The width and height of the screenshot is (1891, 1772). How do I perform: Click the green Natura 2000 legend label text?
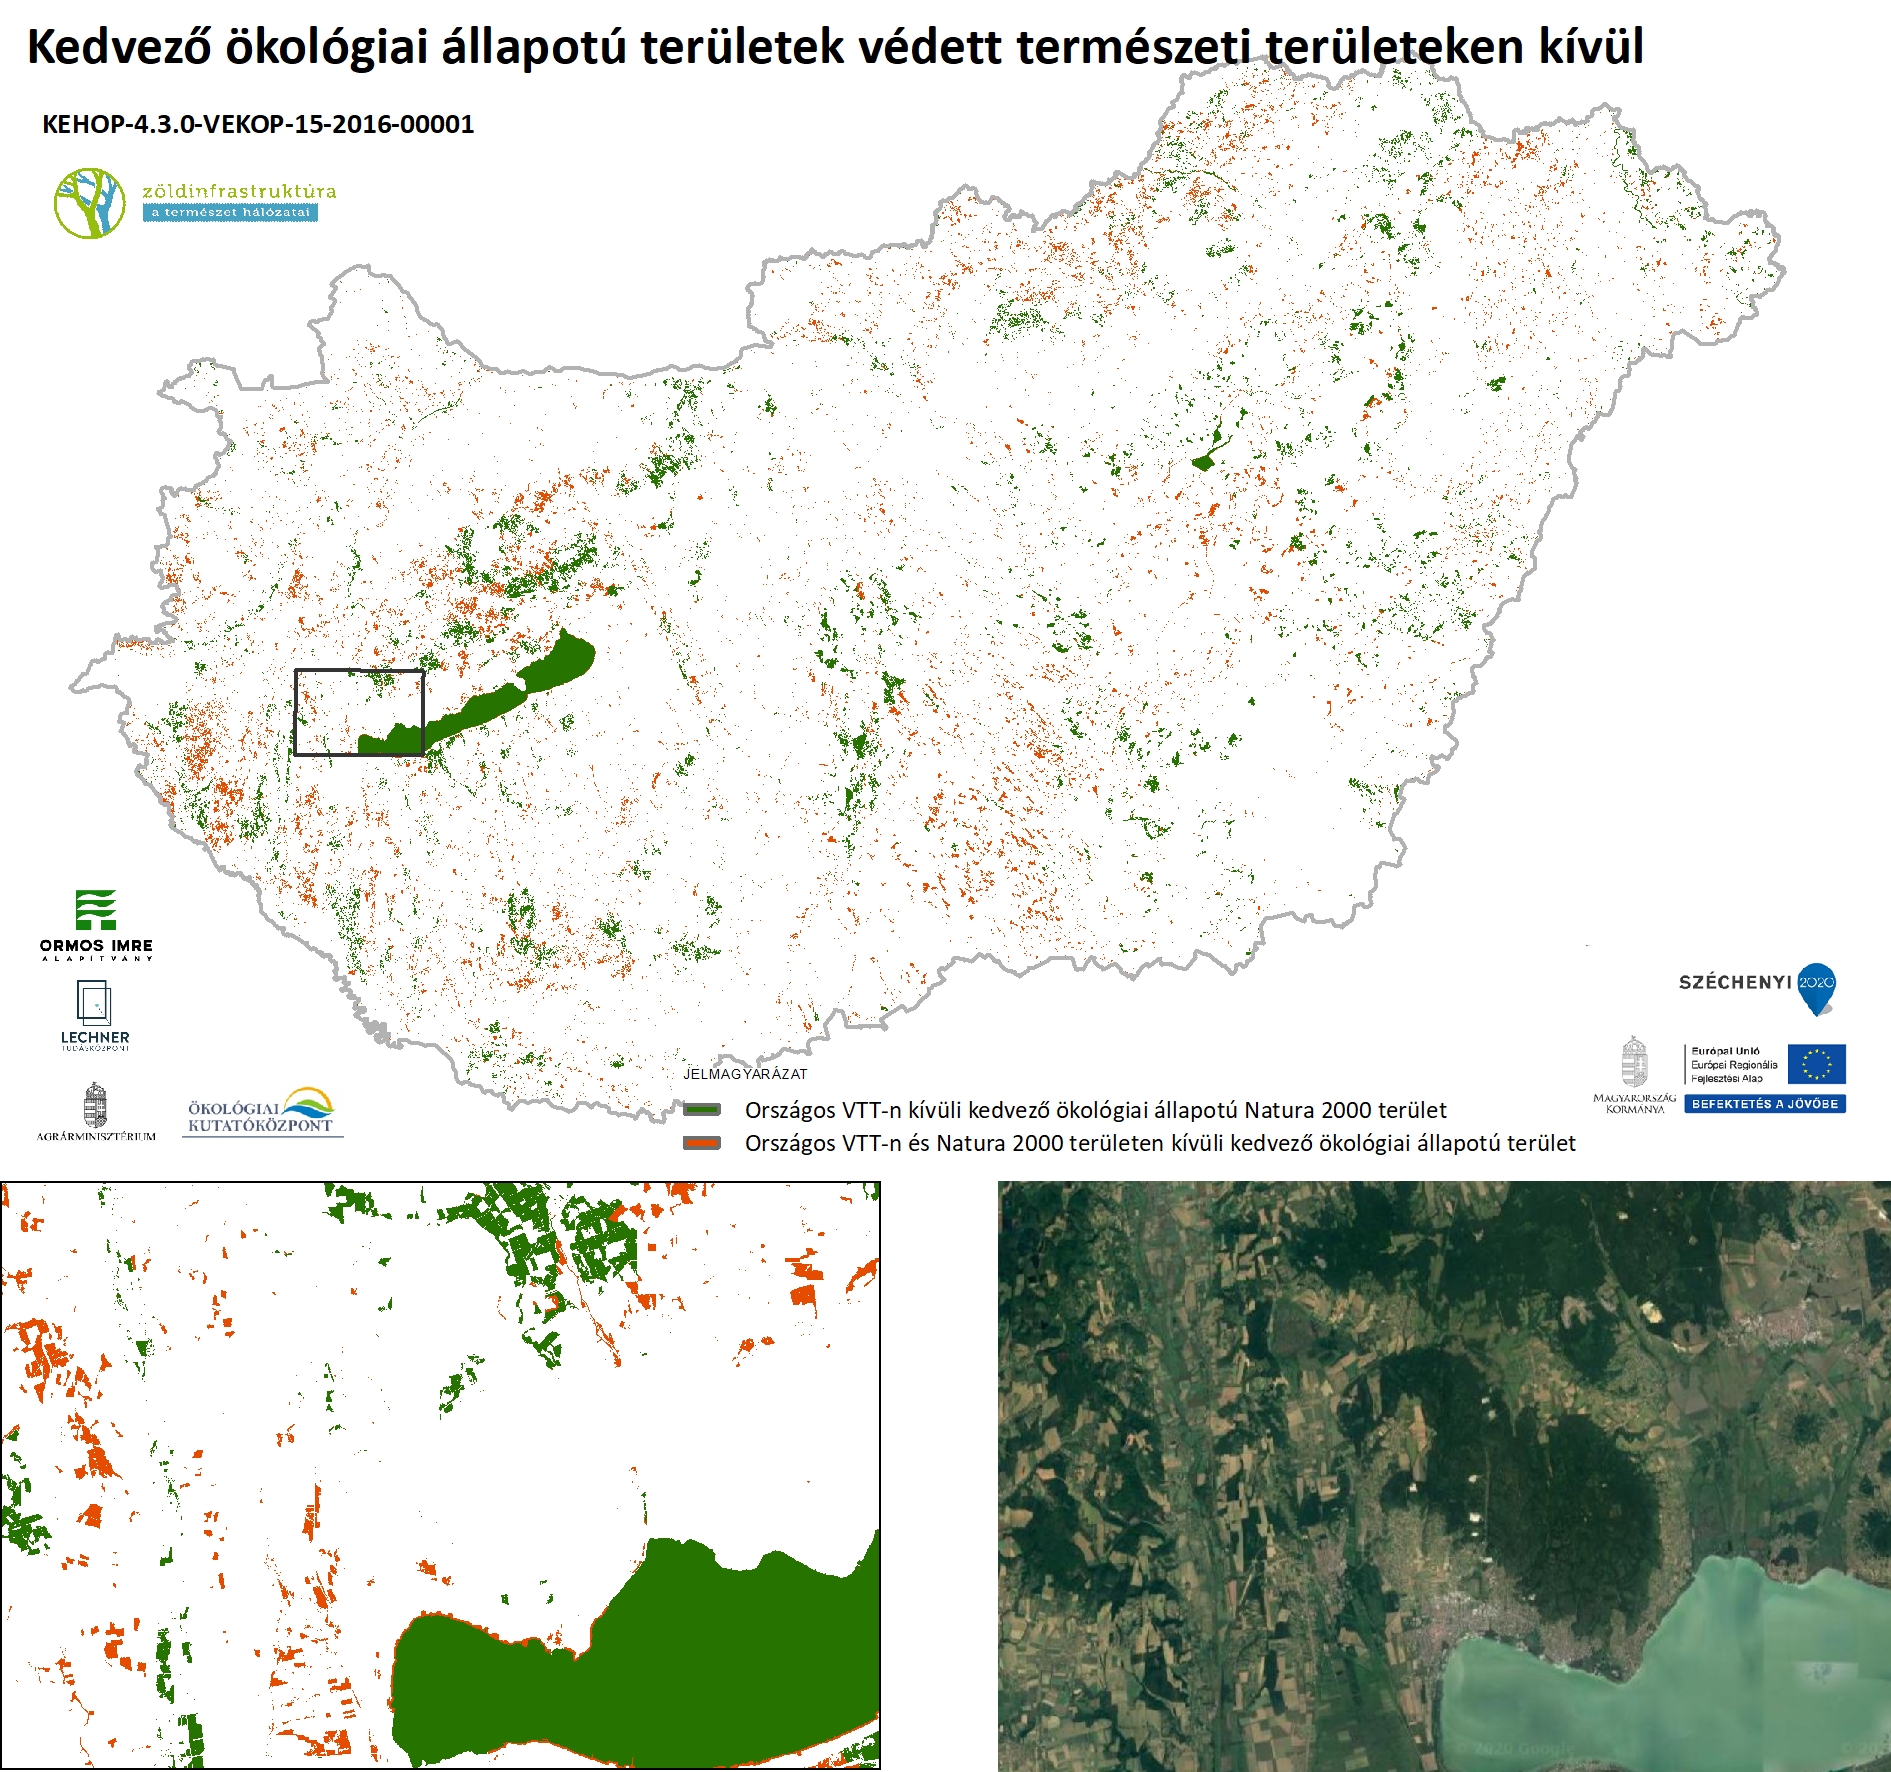click(x=1095, y=1110)
